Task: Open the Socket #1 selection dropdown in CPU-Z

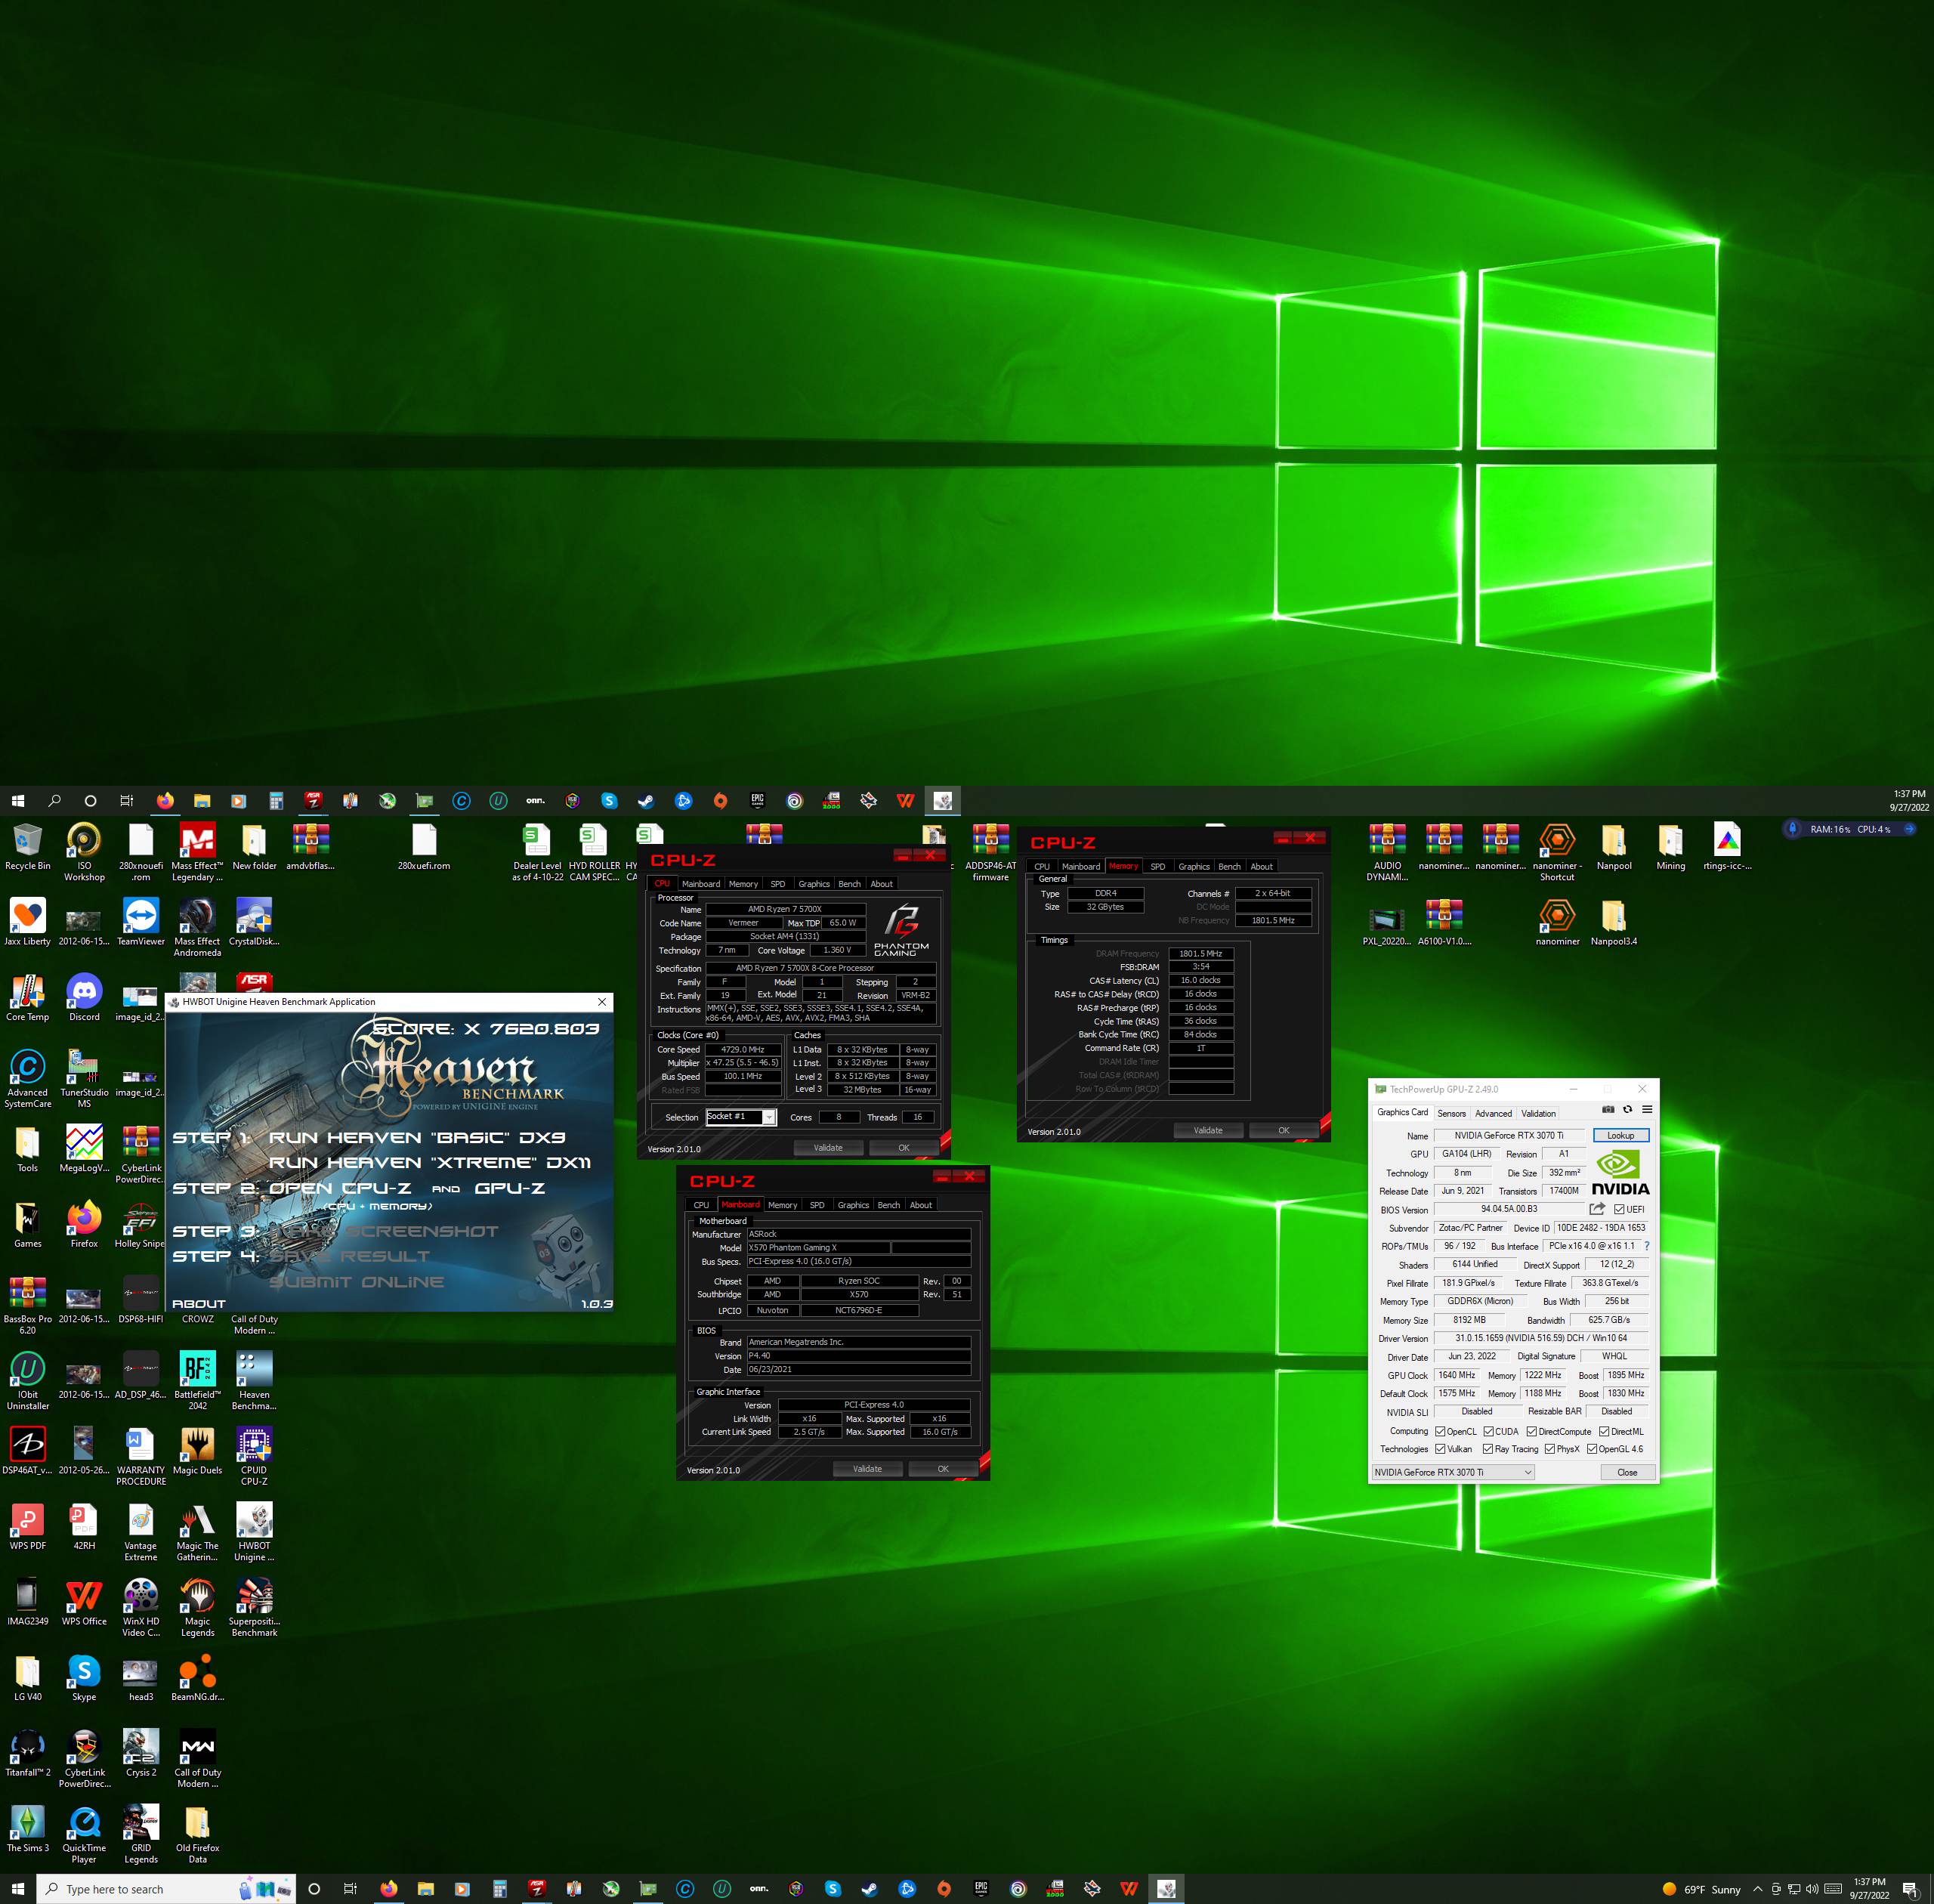Action: tap(741, 1117)
